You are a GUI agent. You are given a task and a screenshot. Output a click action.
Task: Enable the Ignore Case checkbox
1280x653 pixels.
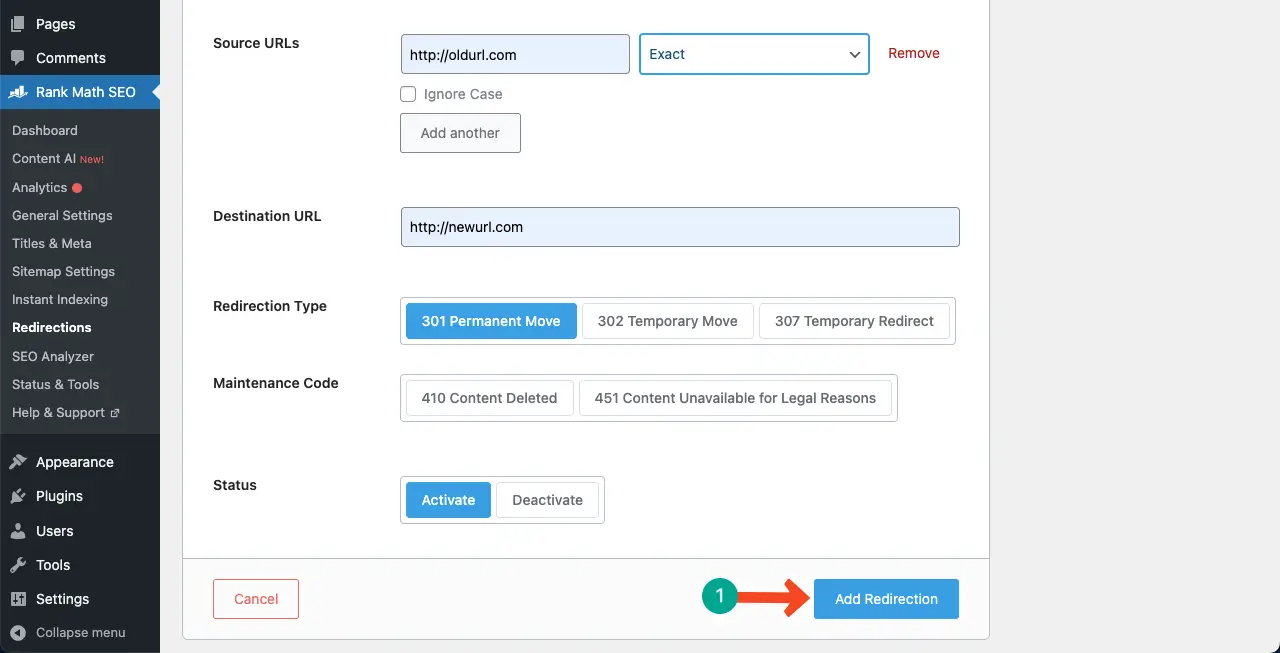pos(408,94)
